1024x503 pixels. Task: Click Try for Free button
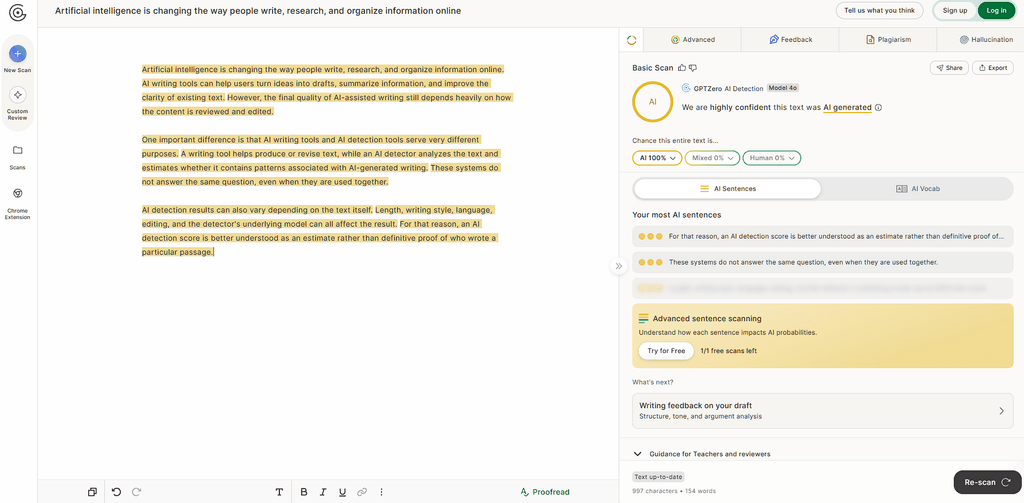[x=666, y=351]
